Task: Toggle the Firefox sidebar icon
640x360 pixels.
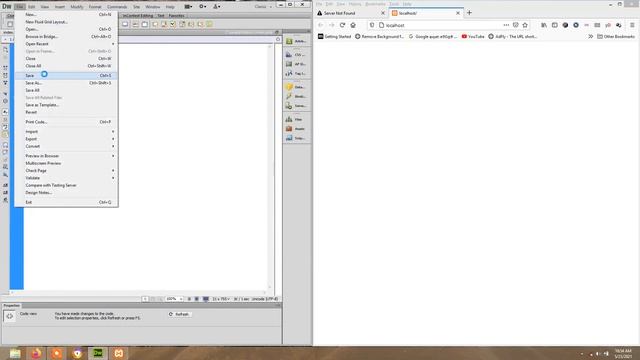Action: click(554, 25)
